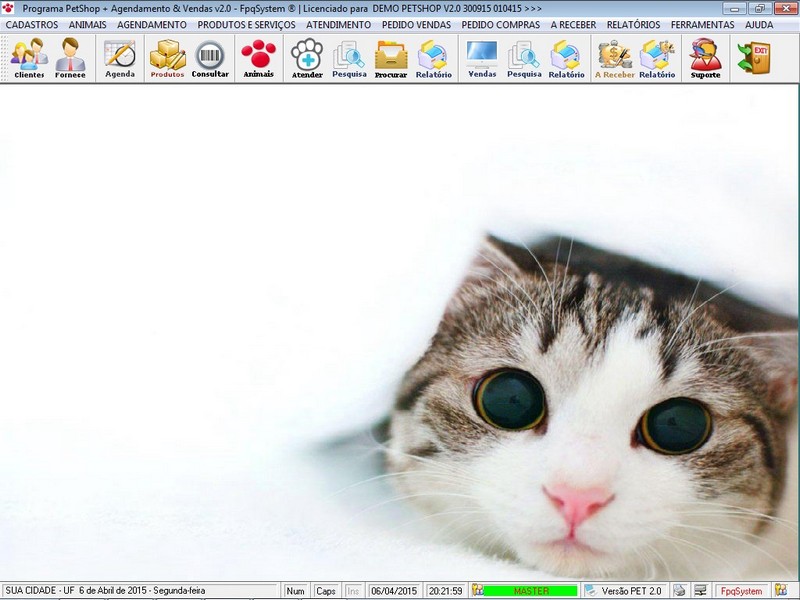Image resolution: width=800 pixels, height=600 pixels.
Task: Open the Vendas monitor icon
Action: (482, 58)
